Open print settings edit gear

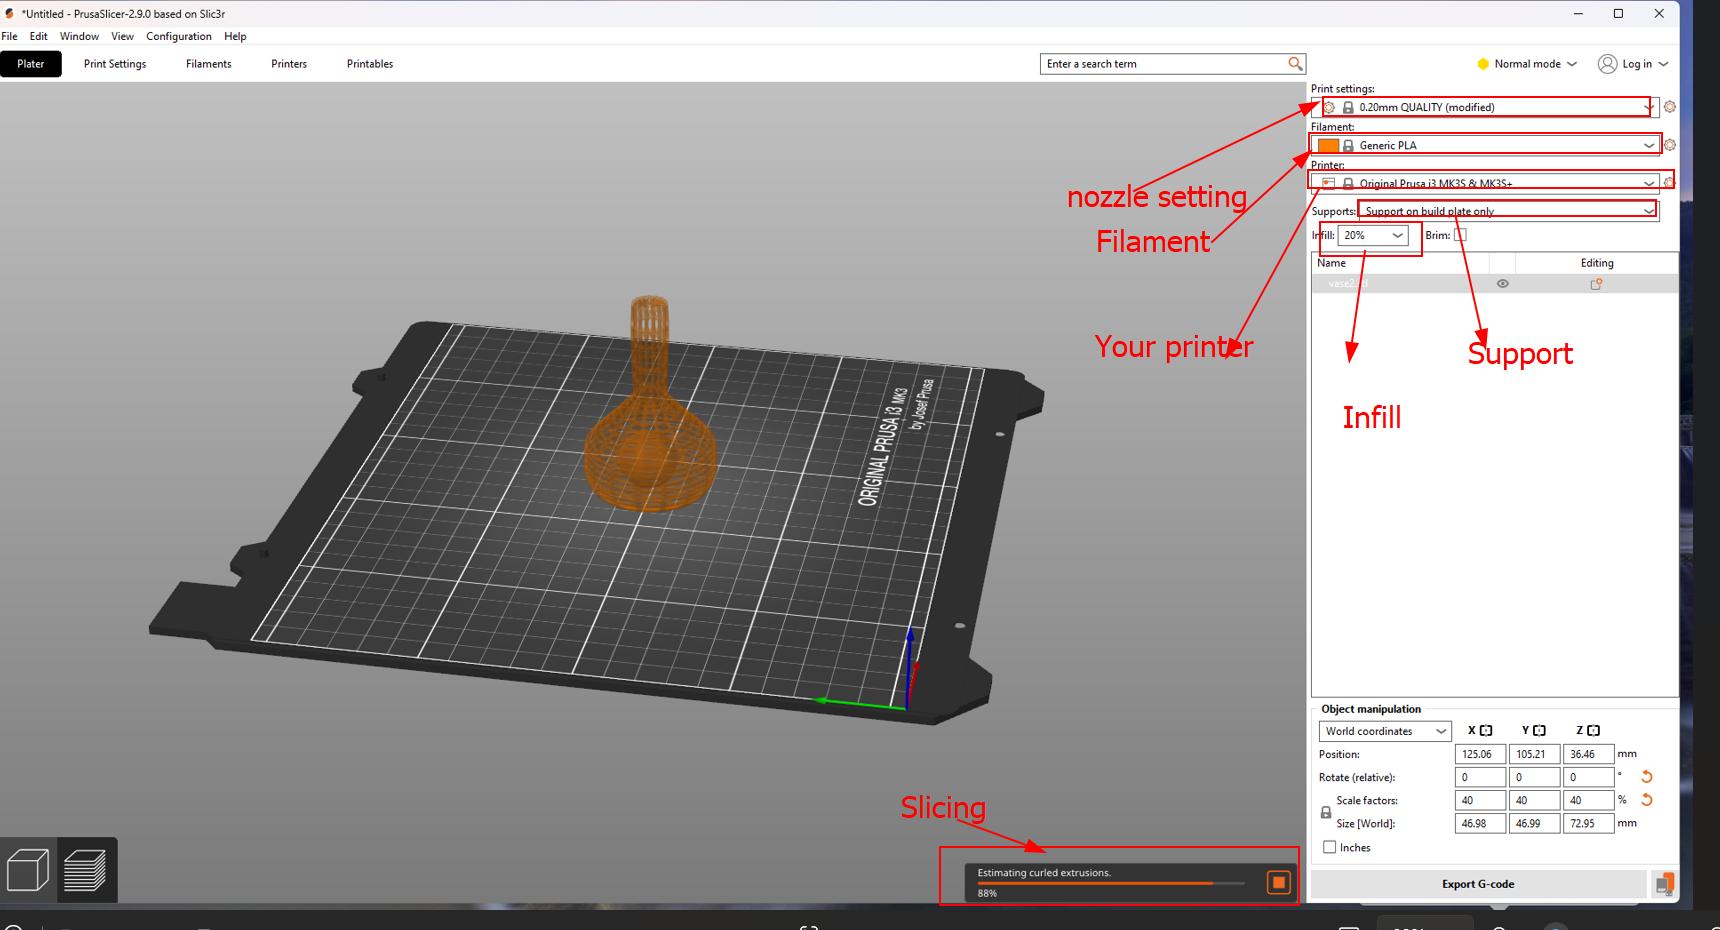(1669, 107)
